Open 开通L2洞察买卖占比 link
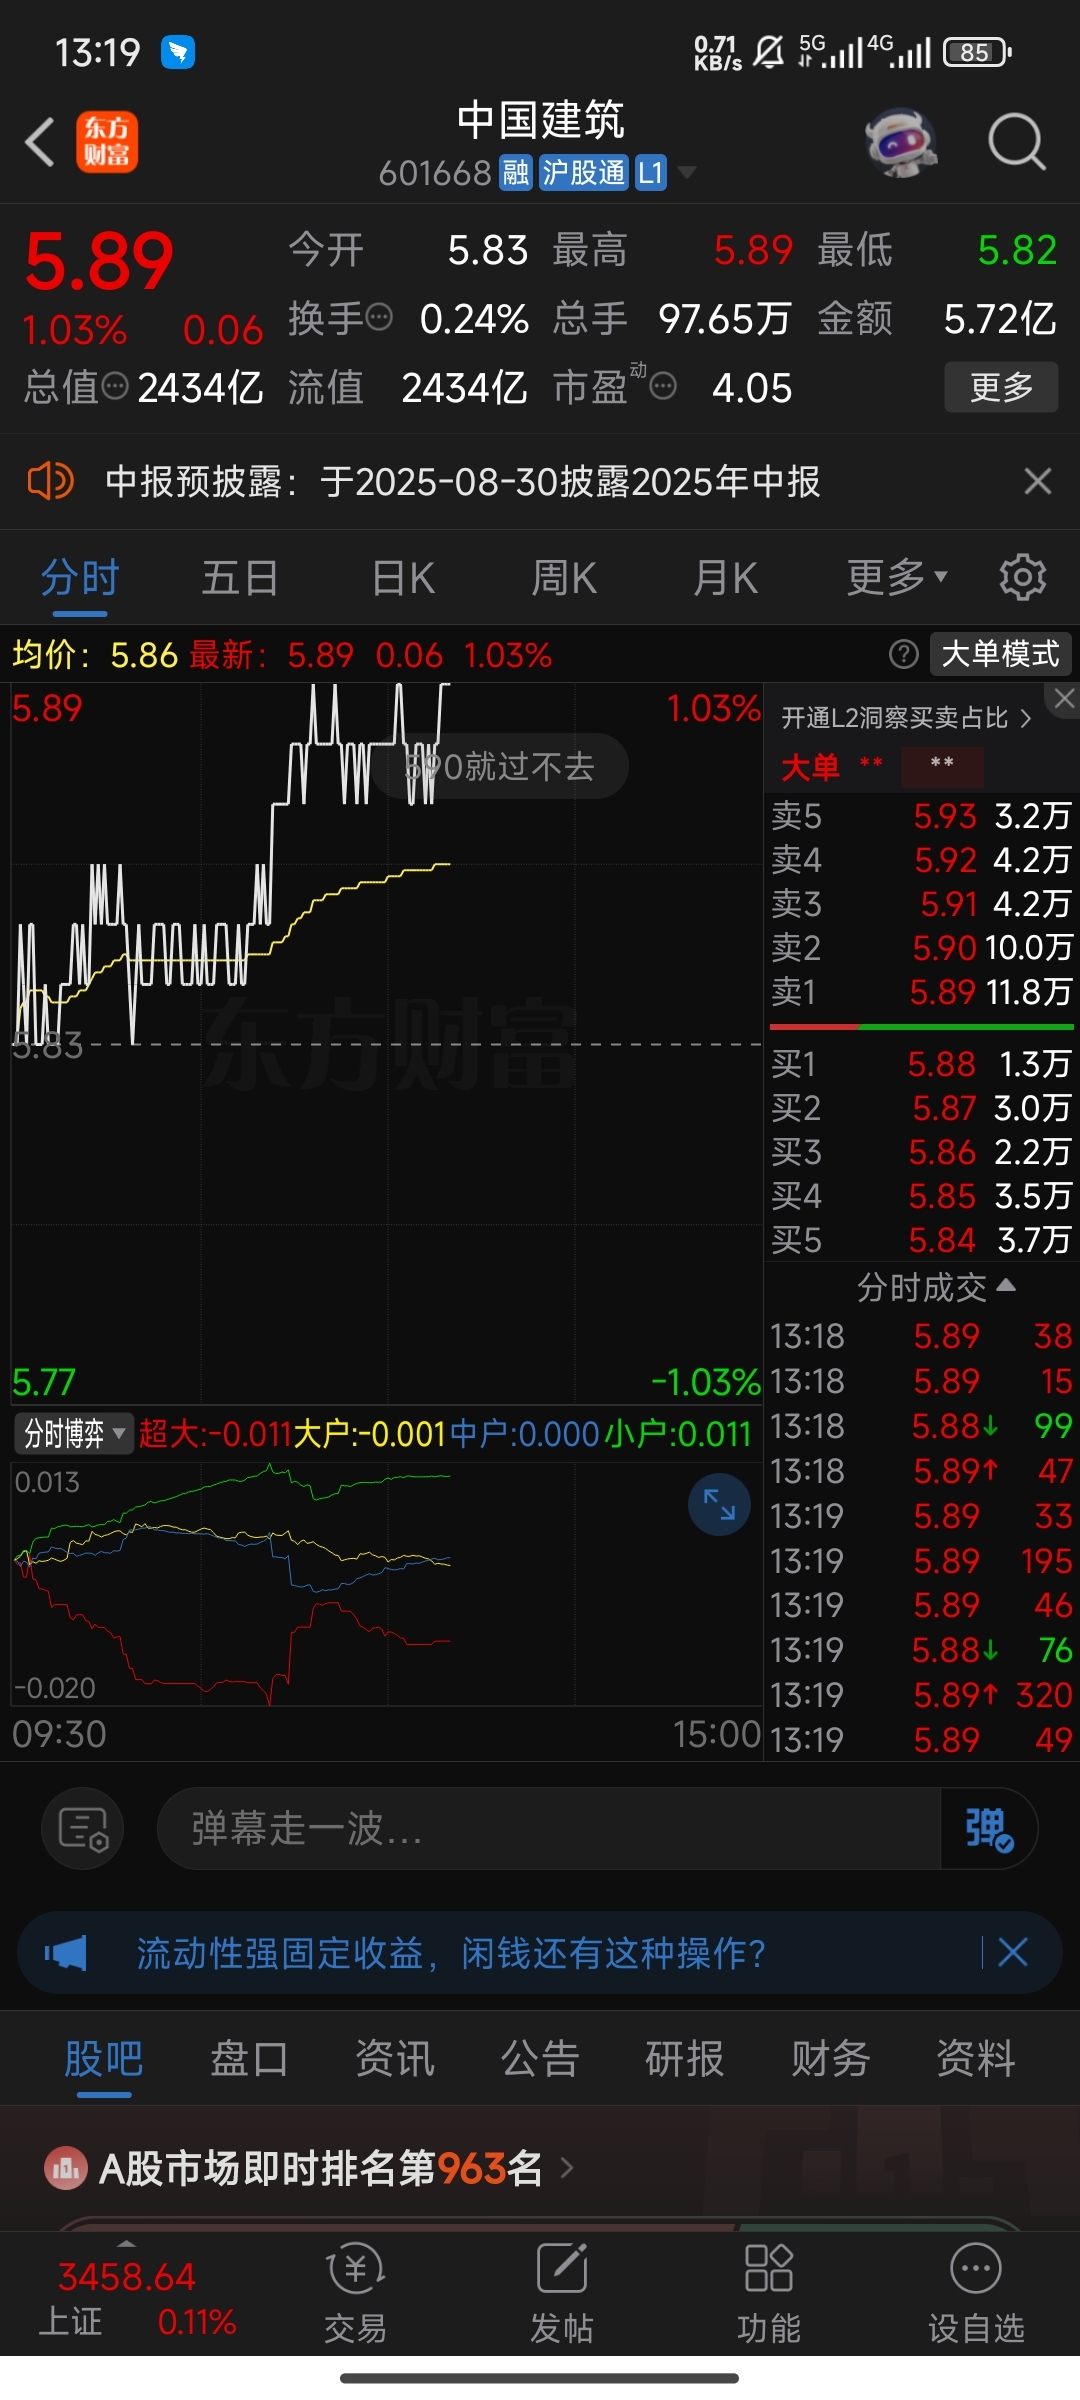The height and width of the screenshot is (2400, 1080). [906, 718]
